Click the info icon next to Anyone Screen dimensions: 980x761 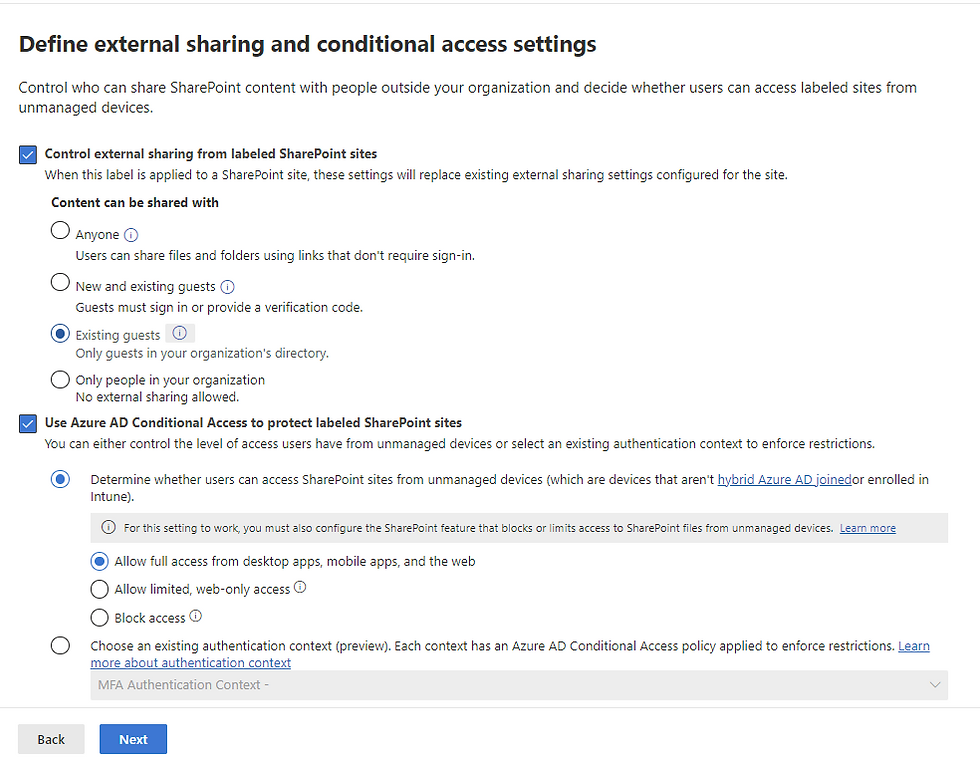point(131,235)
